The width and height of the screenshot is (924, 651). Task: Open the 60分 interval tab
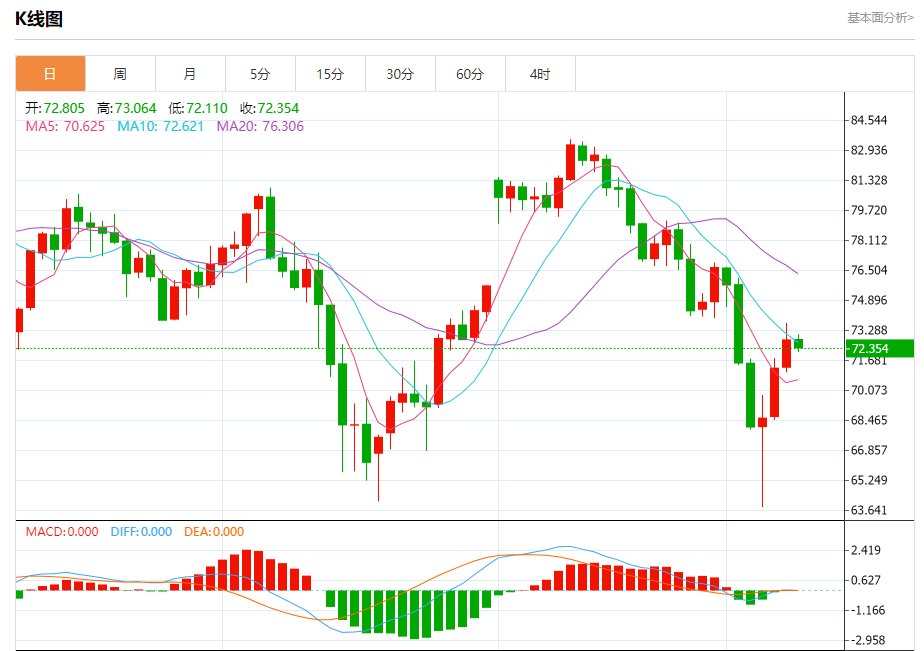click(471, 74)
